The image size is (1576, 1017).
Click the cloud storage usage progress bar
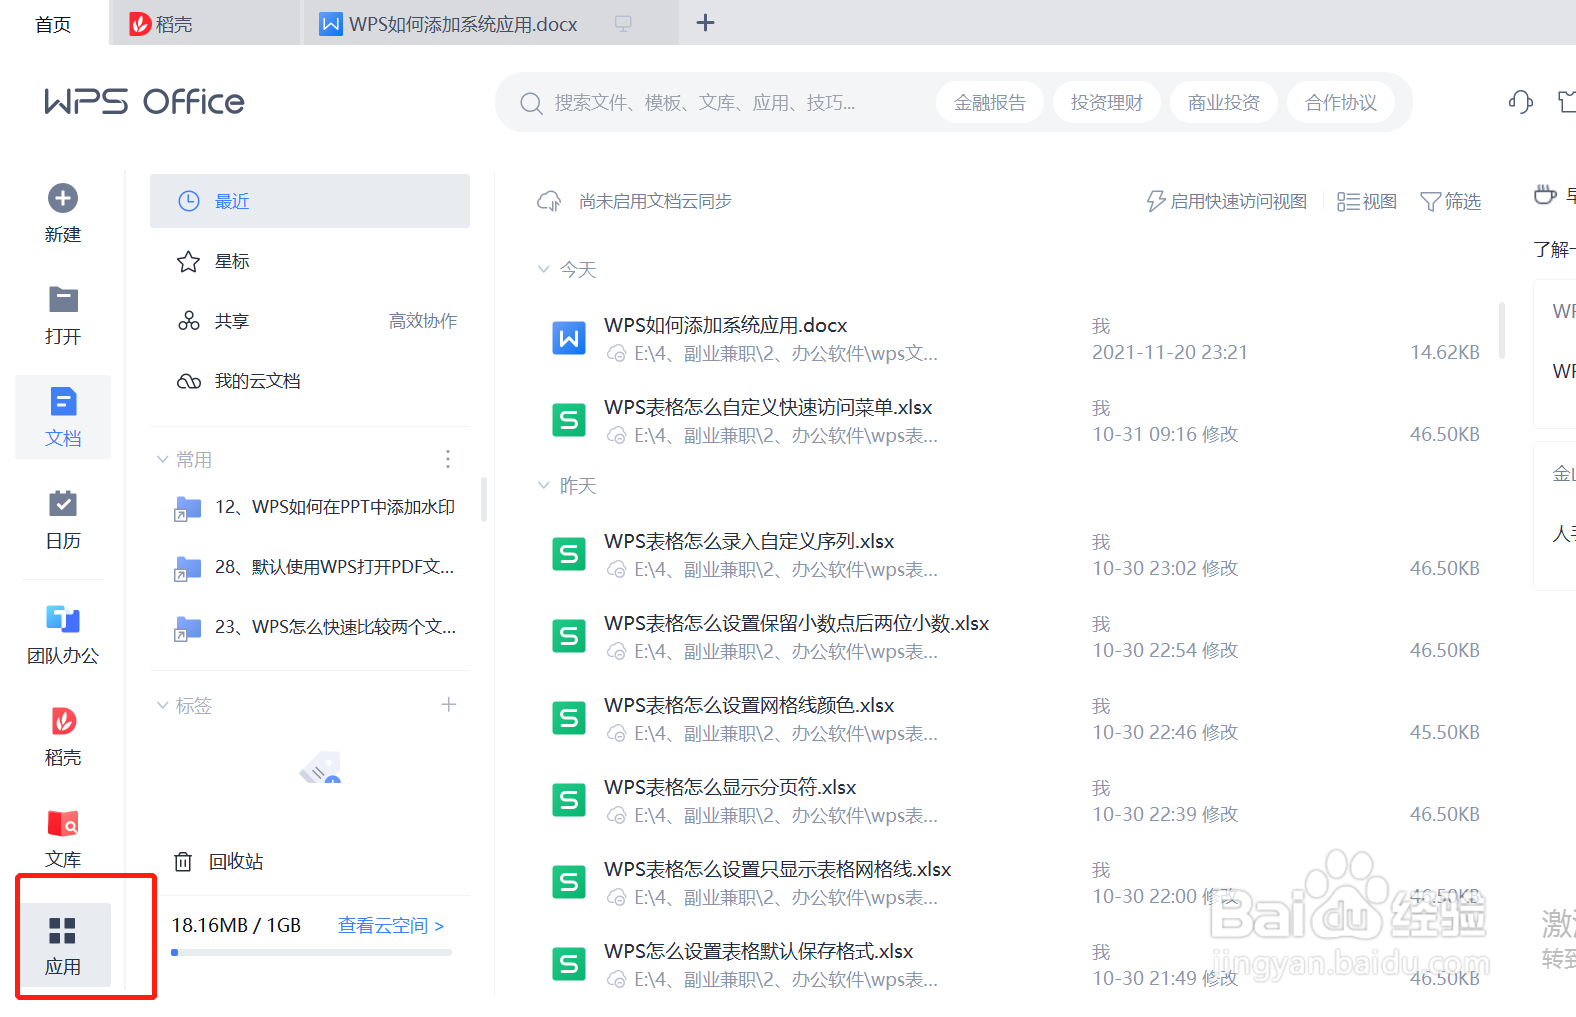(x=311, y=952)
